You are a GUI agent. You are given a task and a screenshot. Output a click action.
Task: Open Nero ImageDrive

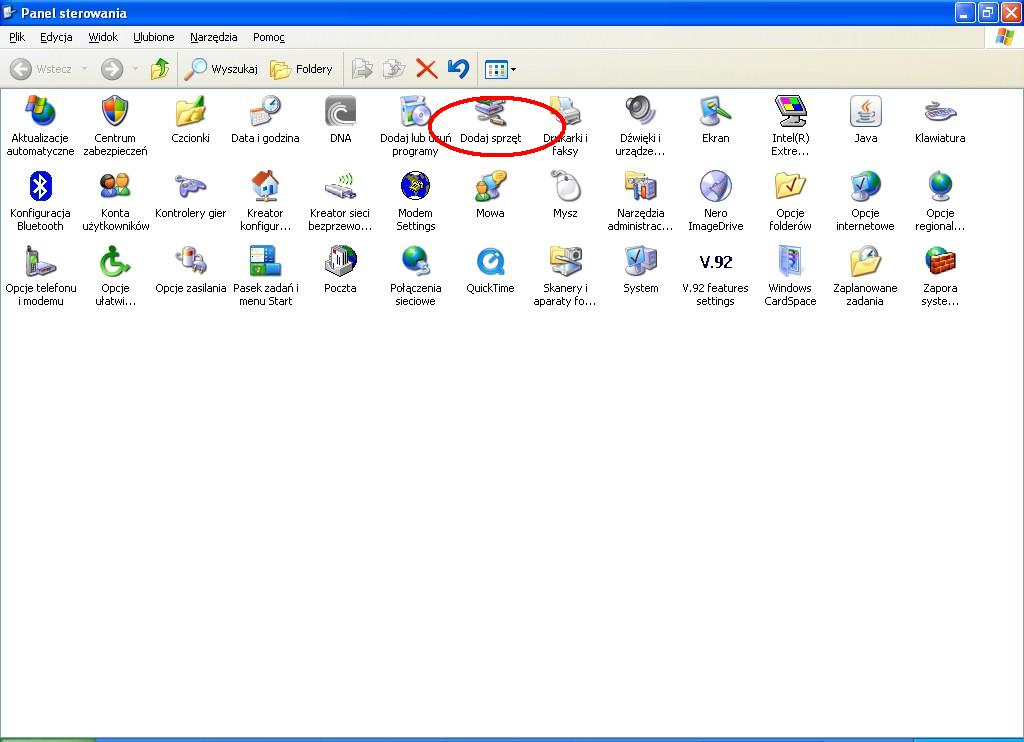pos(715,201)
